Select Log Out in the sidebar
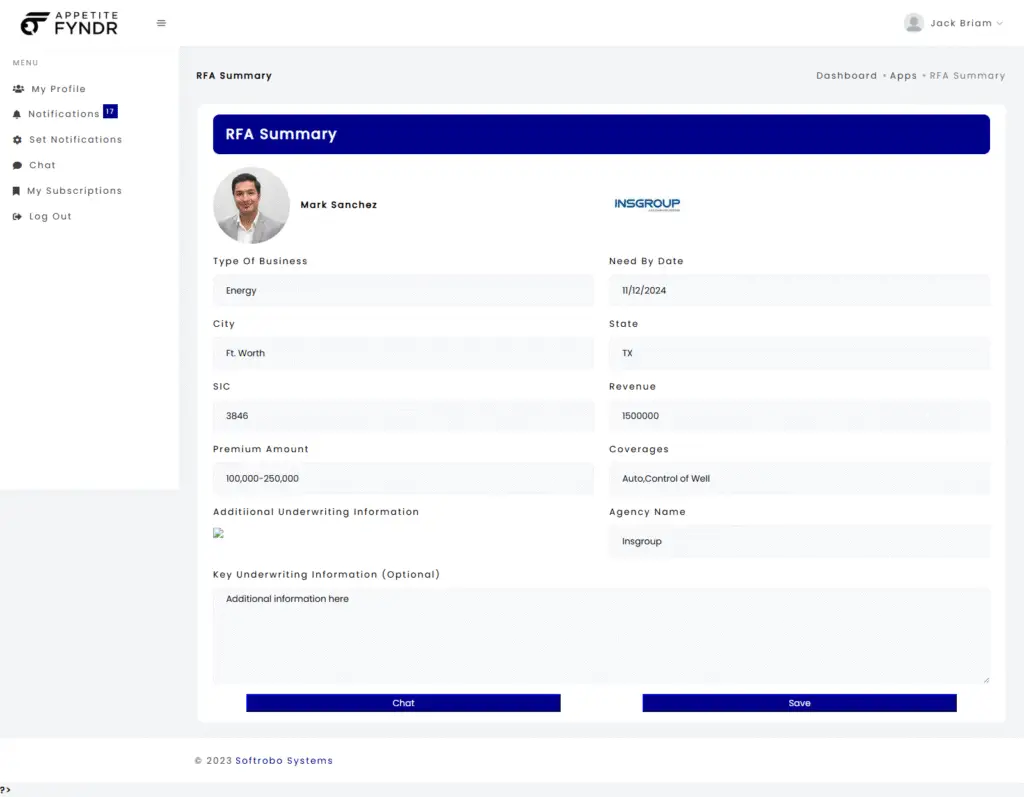The image size is (1024, 797). click(50, 216)
